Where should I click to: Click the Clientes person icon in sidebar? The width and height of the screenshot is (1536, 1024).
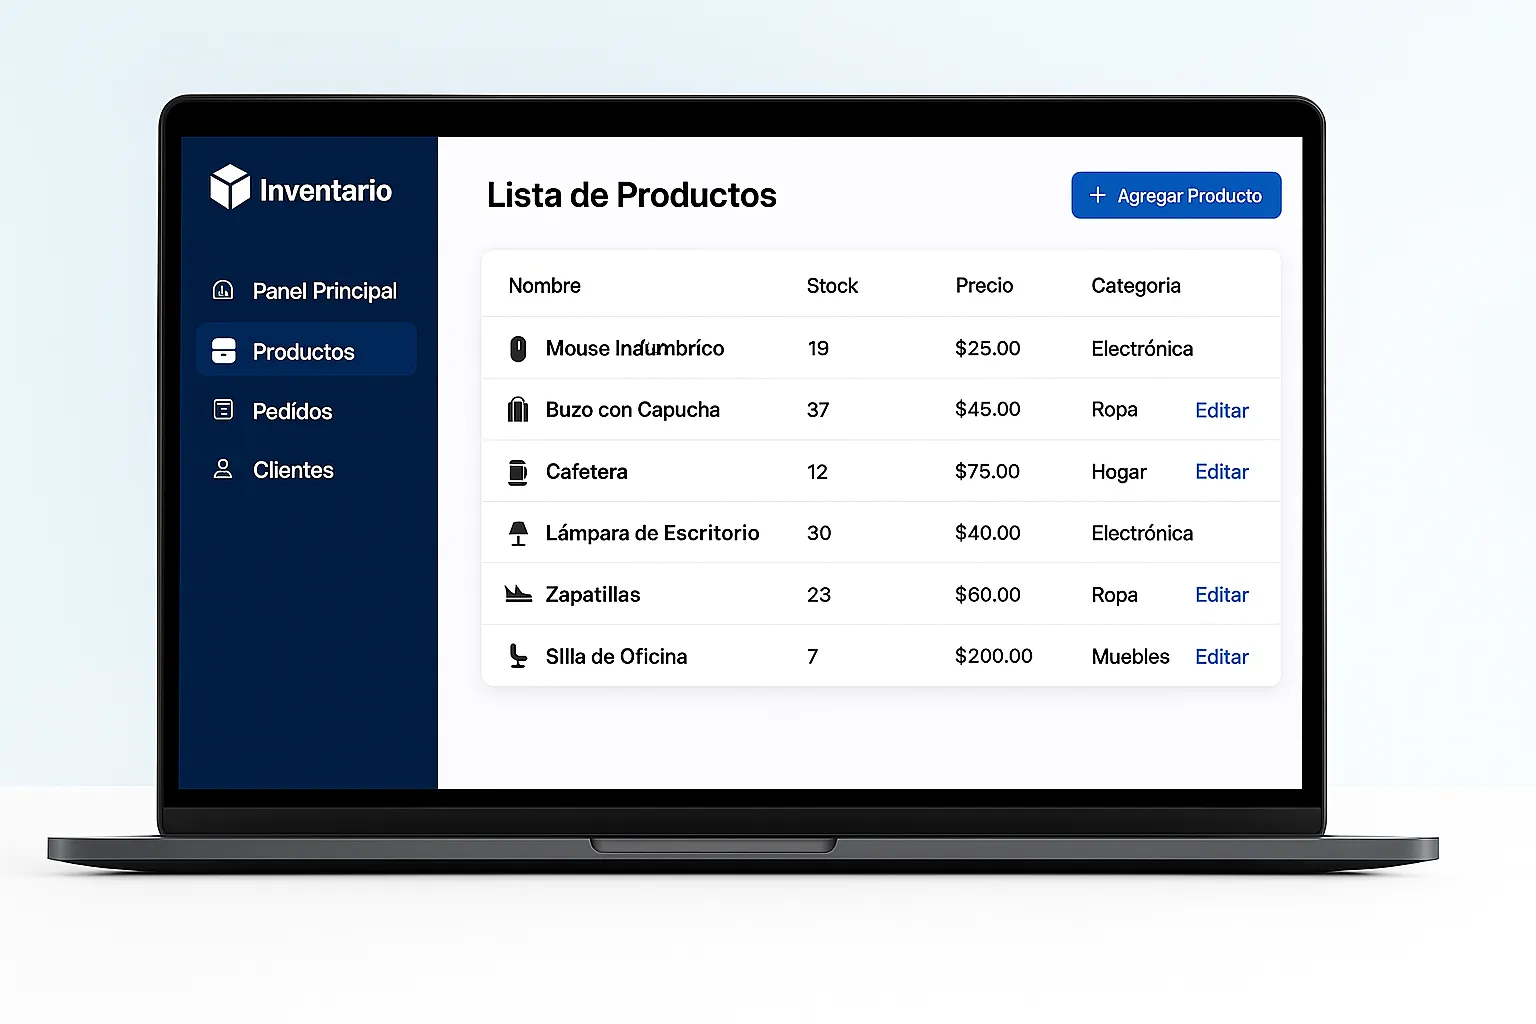(x=223, y=469)
